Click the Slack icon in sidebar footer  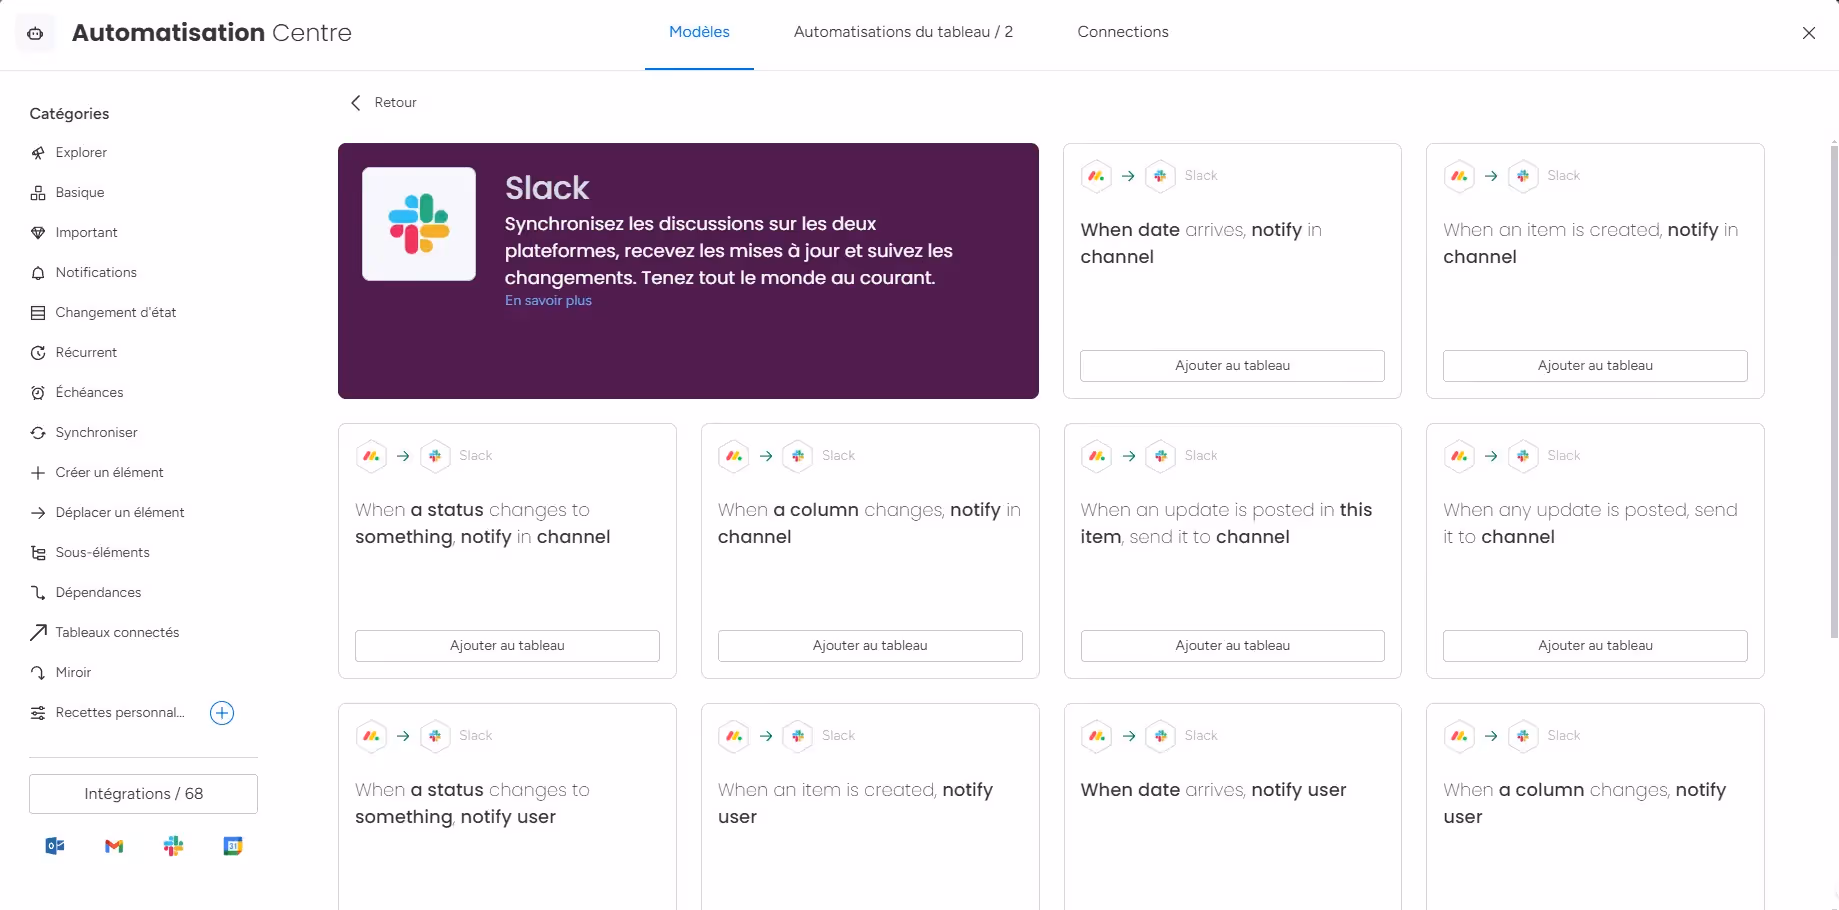tap(174, 846)
